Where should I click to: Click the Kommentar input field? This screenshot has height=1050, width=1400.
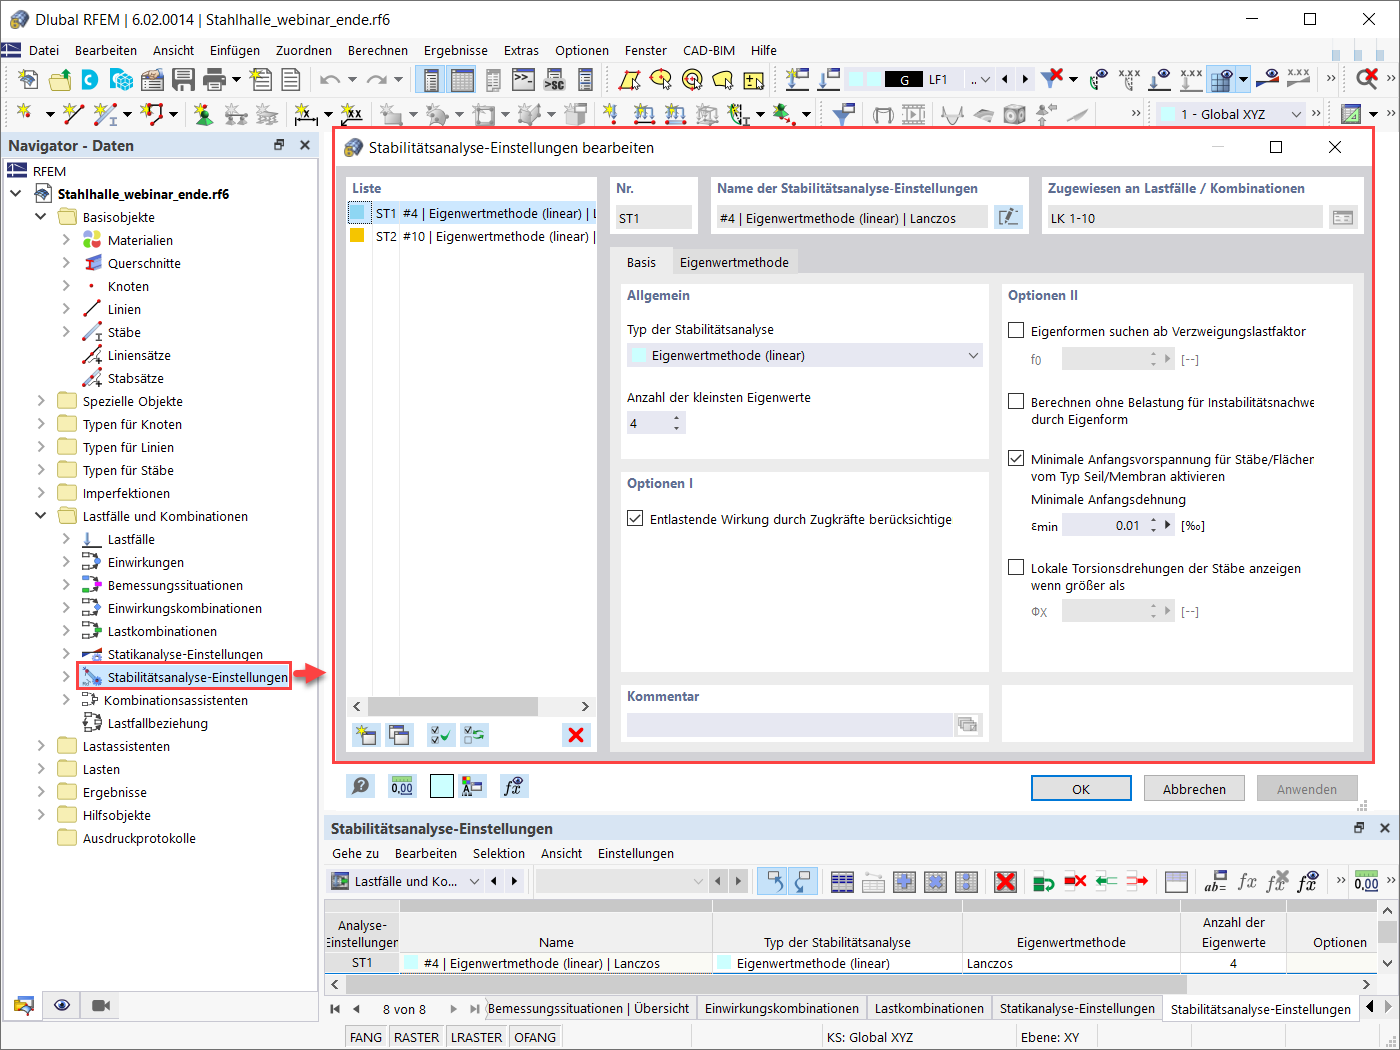(790, 725)
